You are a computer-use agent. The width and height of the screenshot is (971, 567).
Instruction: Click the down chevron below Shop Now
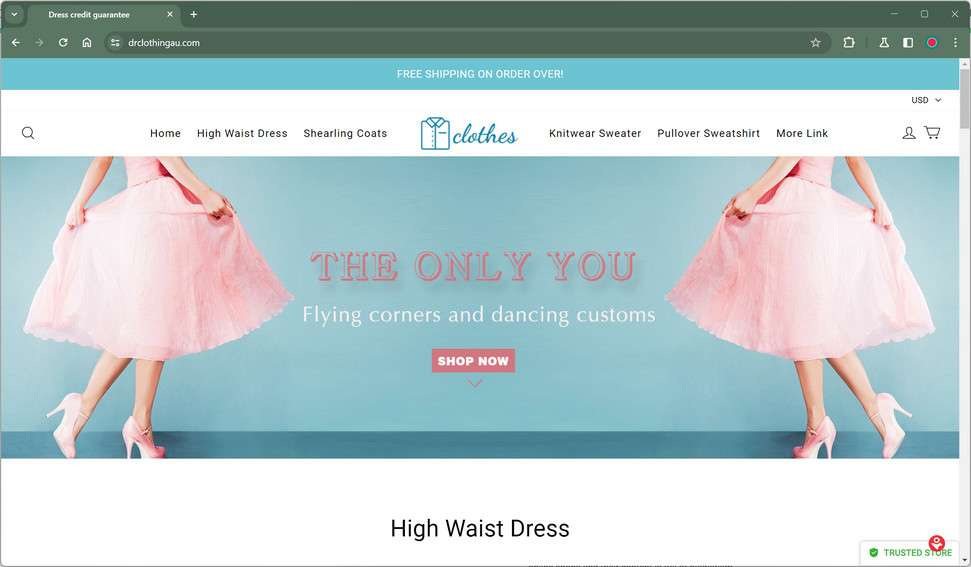pyautogui.click(x=474, y=384)
